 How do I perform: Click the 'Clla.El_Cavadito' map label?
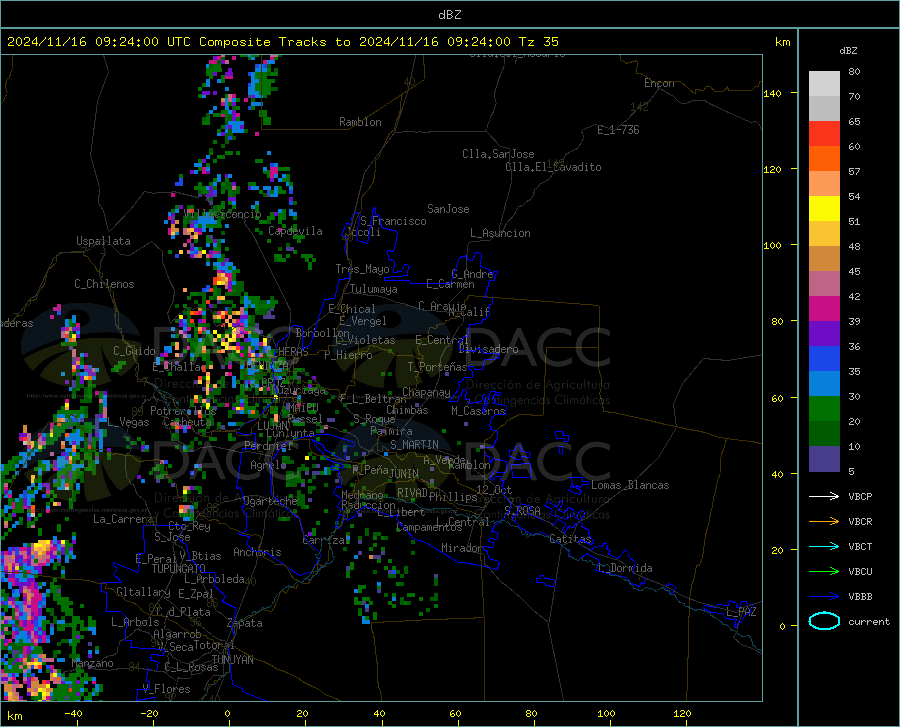click(x=553, y=167)
